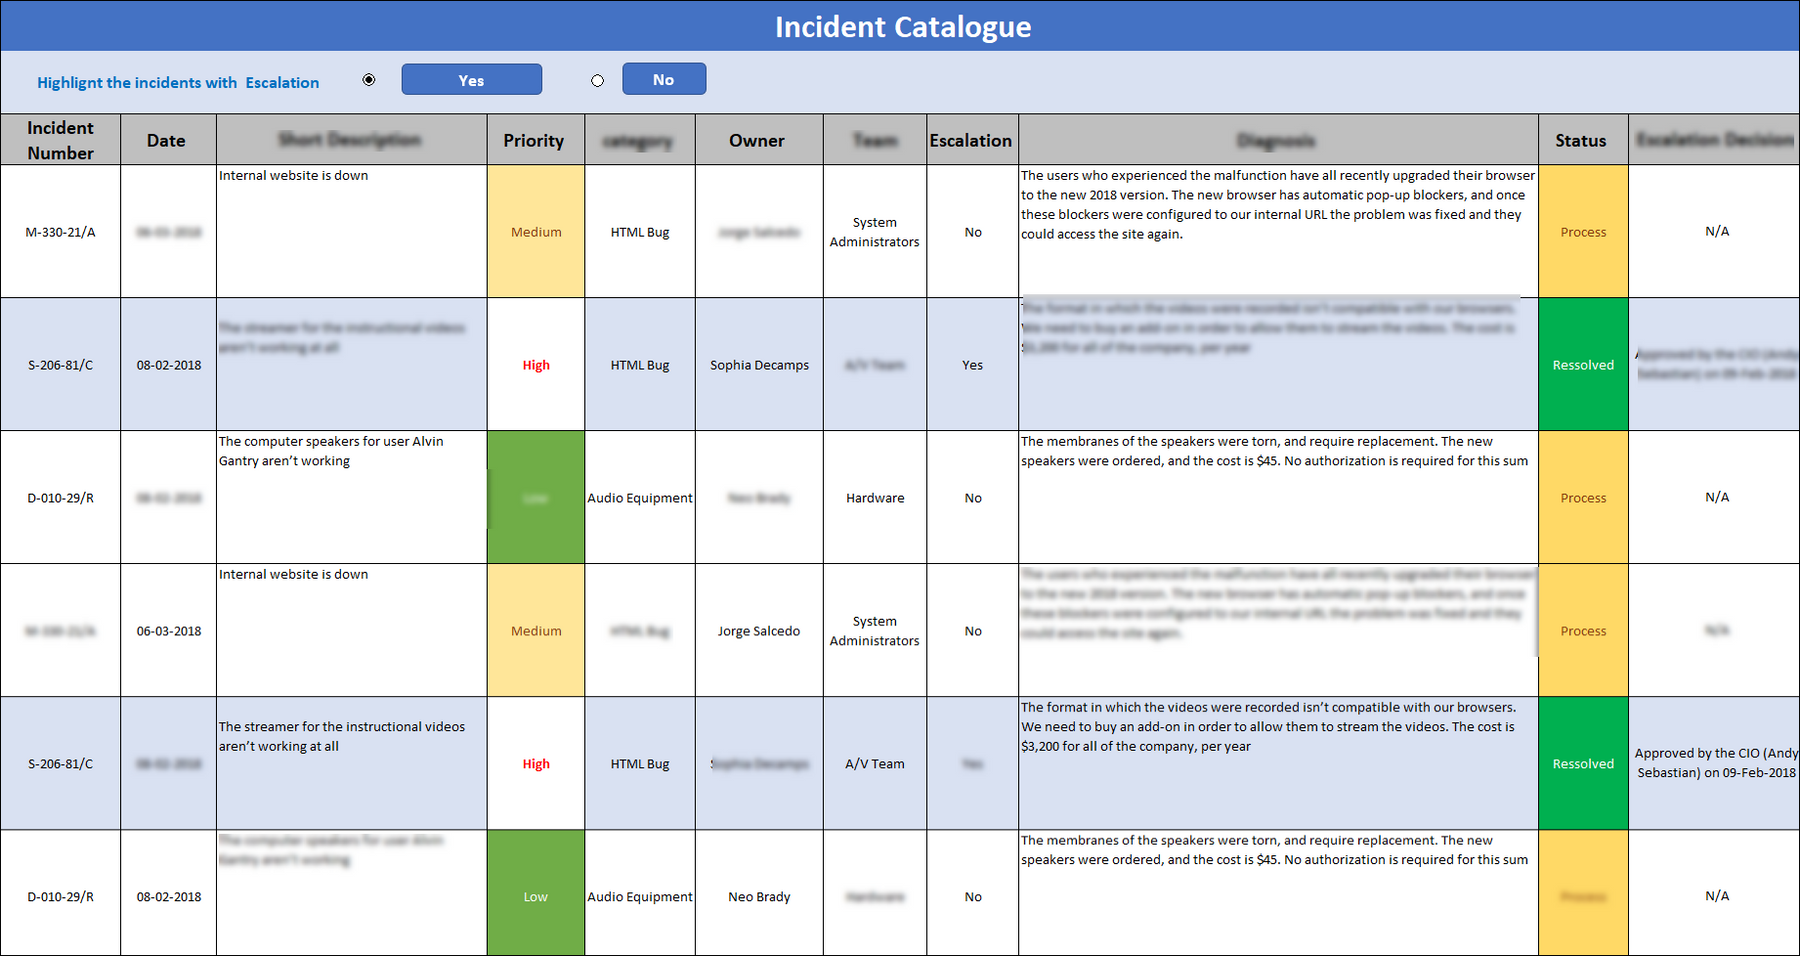Click the 'Highlignt the incidents with Escalation' label
The width and height of the screenshot is (1800, 956).
(178, 82)
